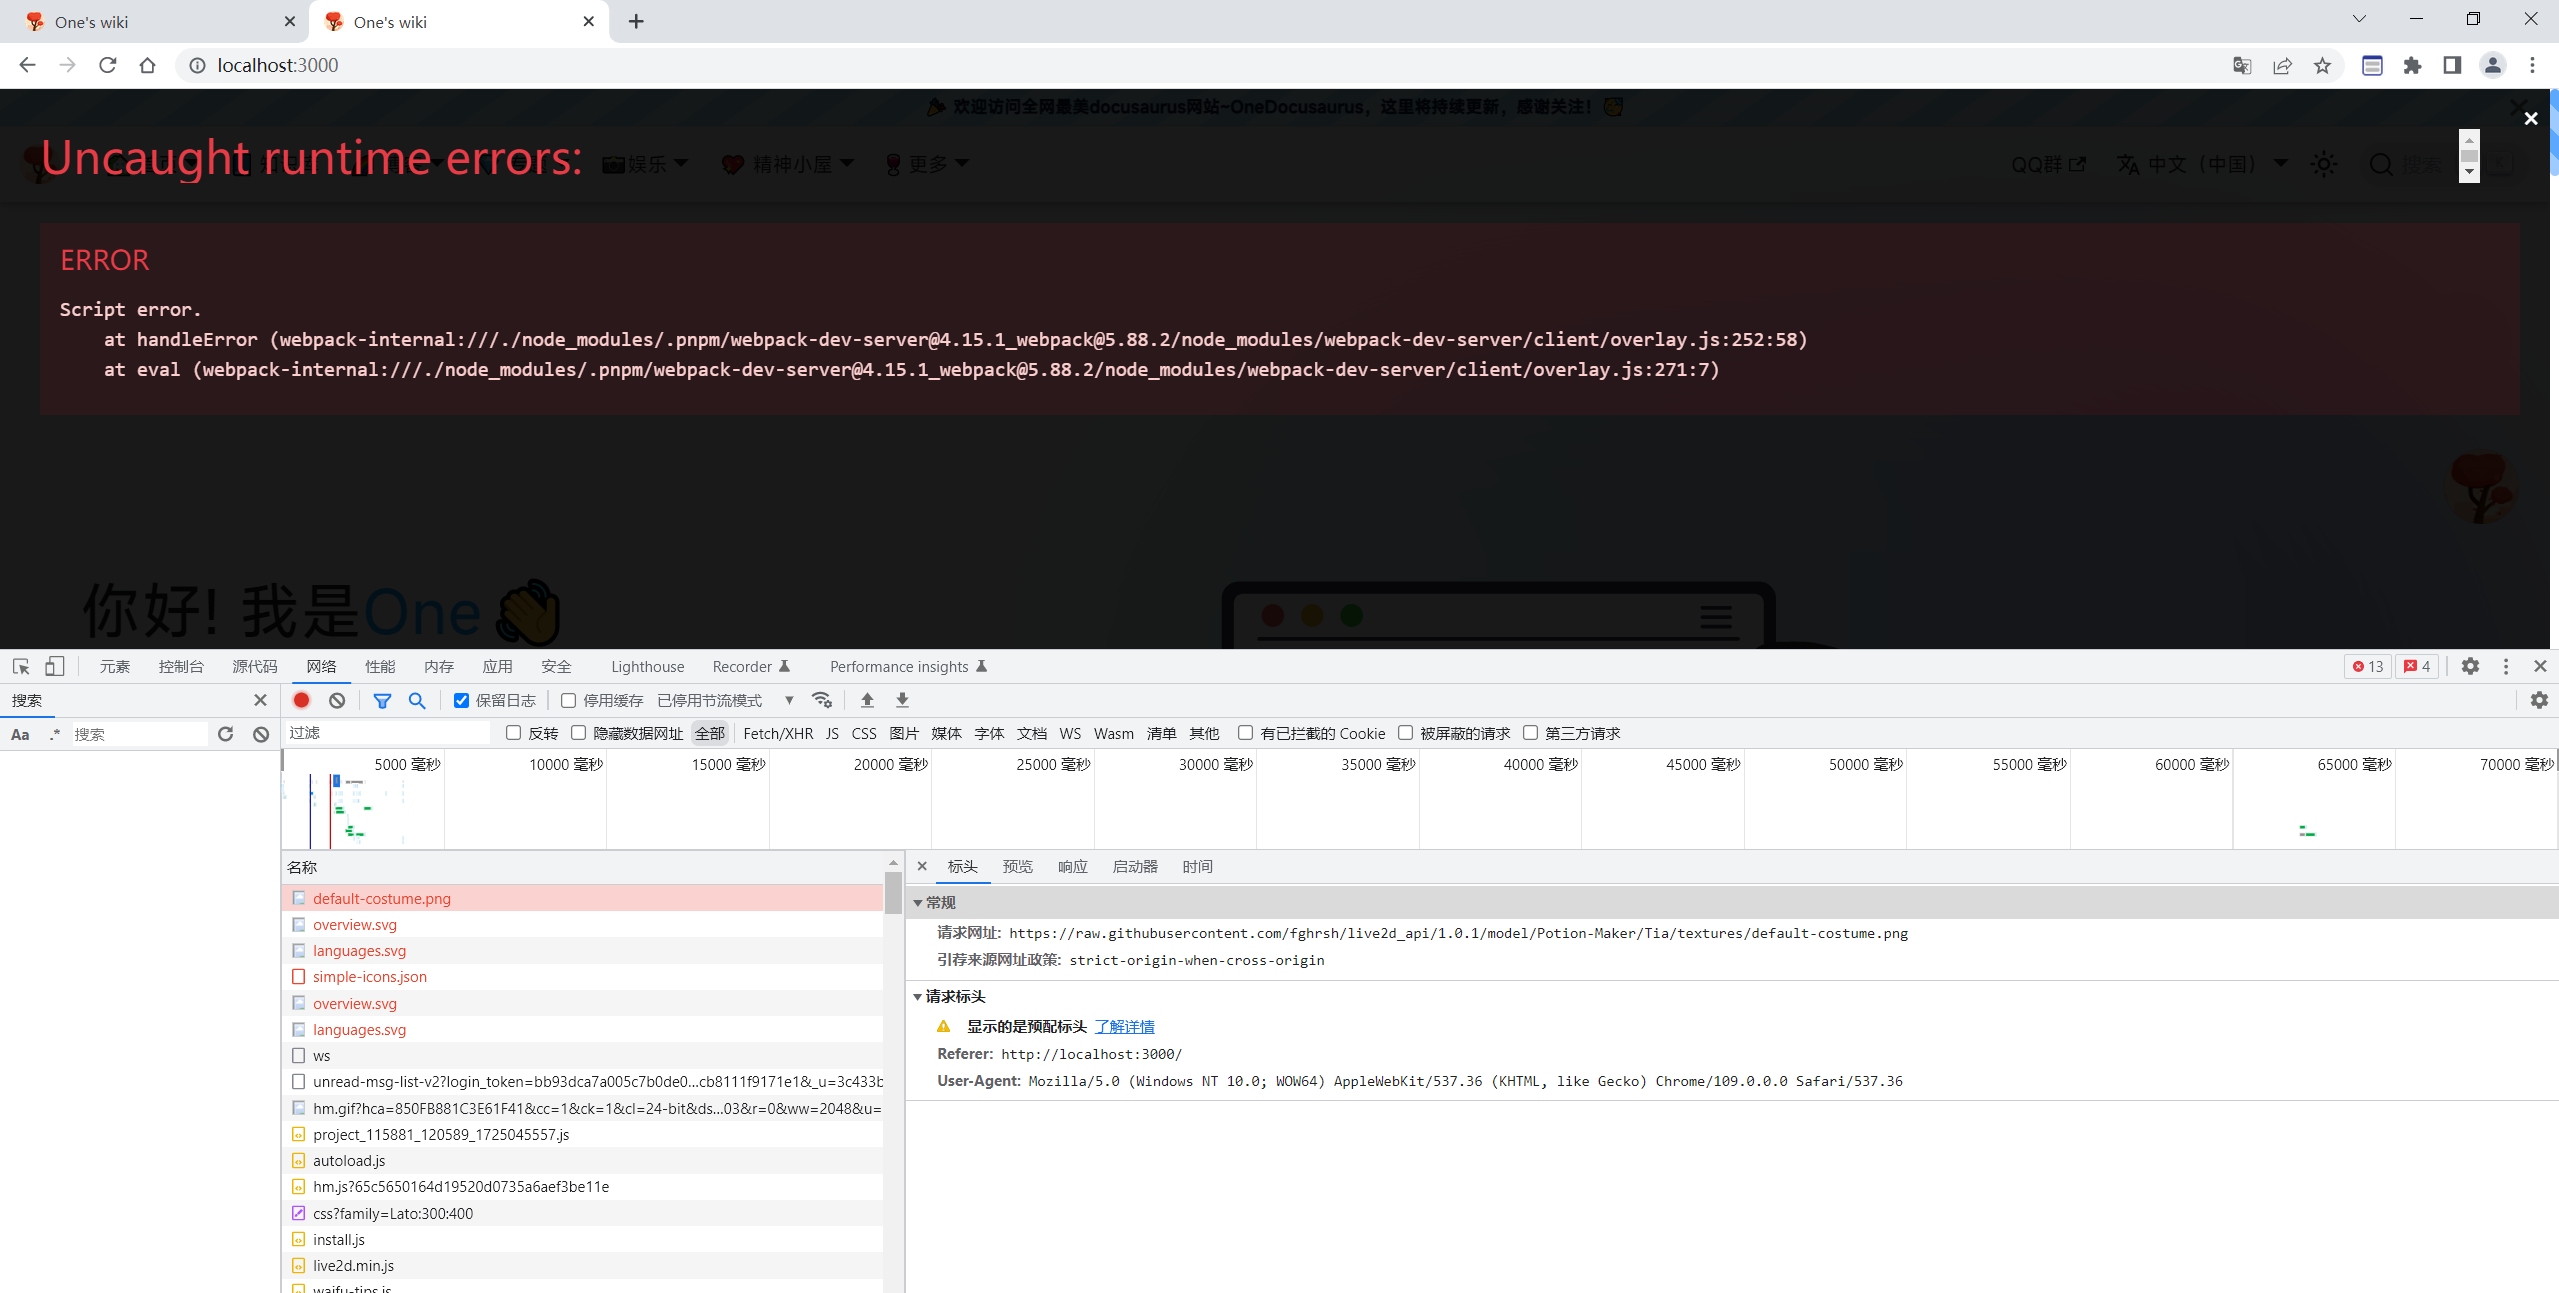Select the simple-icons.json request
Image resolution: width=2559 pixels, height=1293 pixels.
tap(583, 977)
